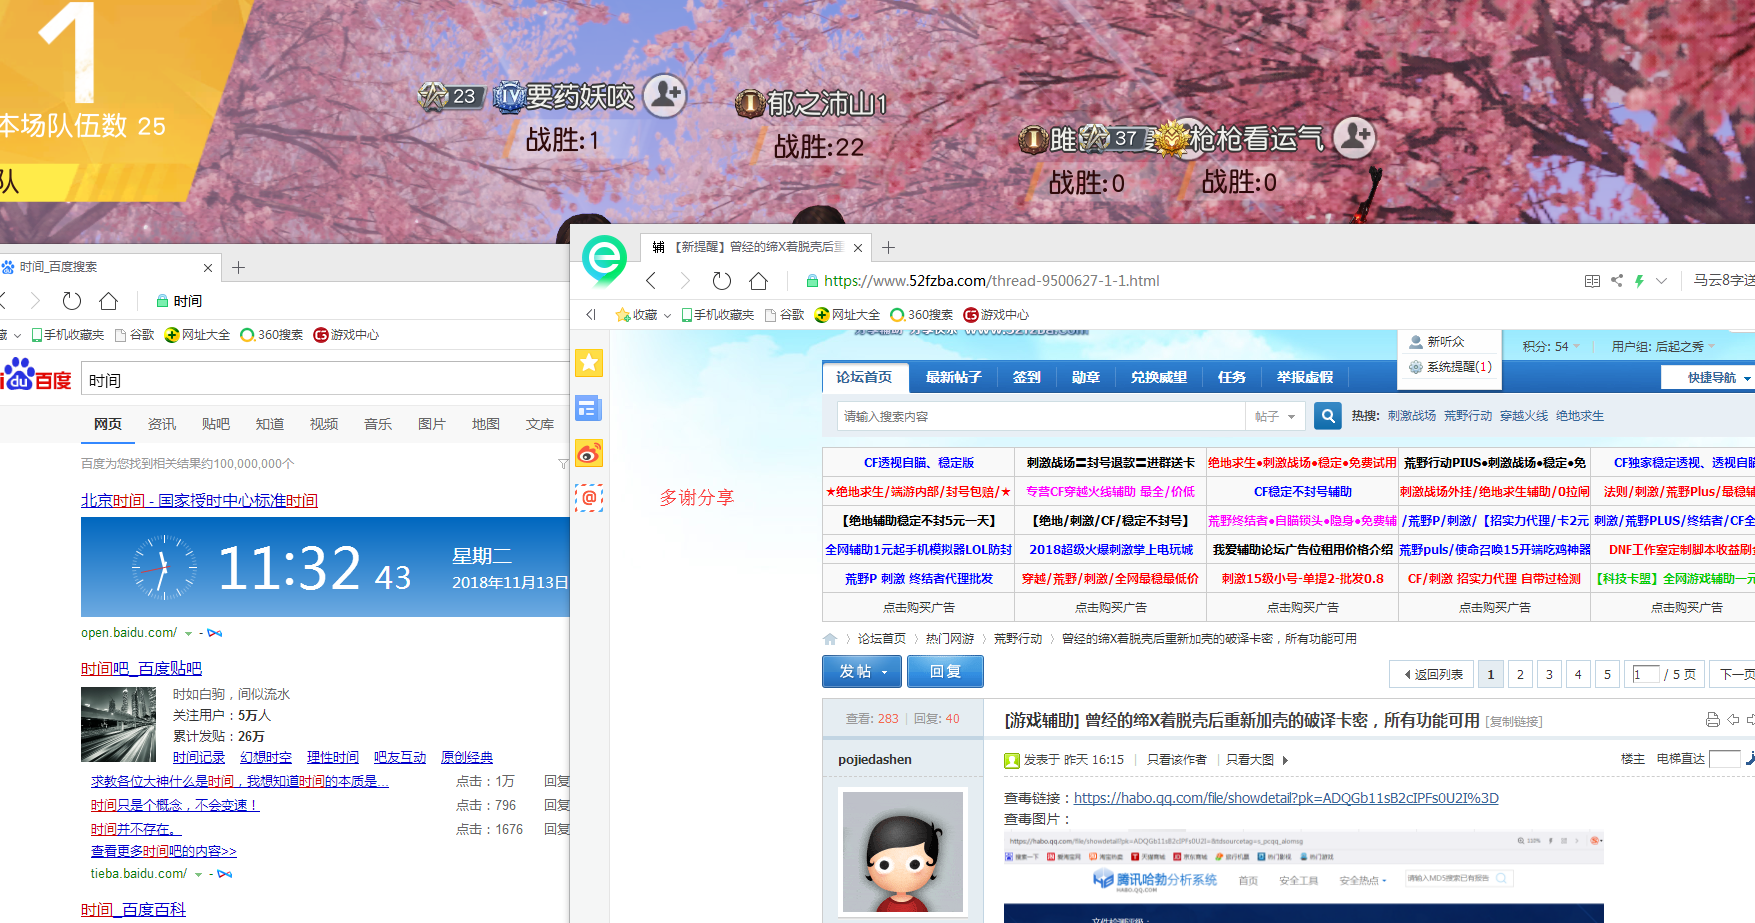Image resolution: width=1755 pixels, height=923 pixels.
Task: Click the blue news panel sidebar icon
Action: point(589,408)
